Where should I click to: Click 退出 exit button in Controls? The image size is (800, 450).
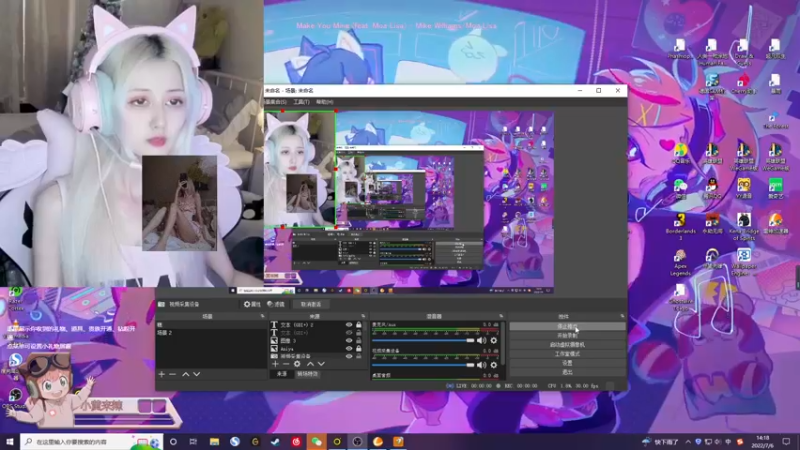[x=567, y=372]
